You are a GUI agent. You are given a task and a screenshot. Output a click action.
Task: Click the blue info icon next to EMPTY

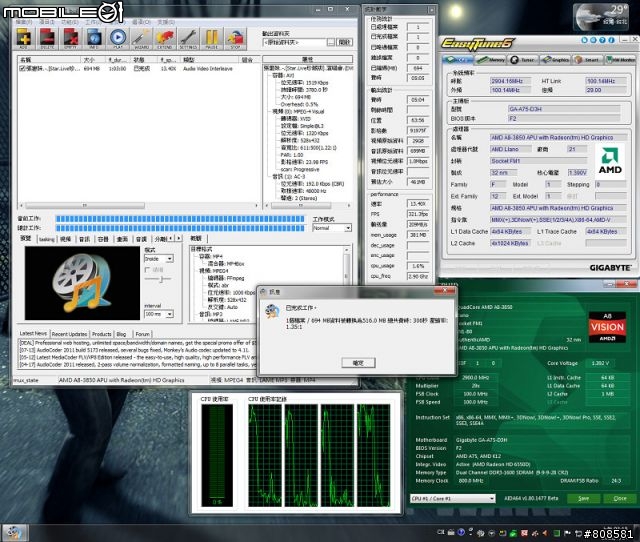click(x=94, y=39)
